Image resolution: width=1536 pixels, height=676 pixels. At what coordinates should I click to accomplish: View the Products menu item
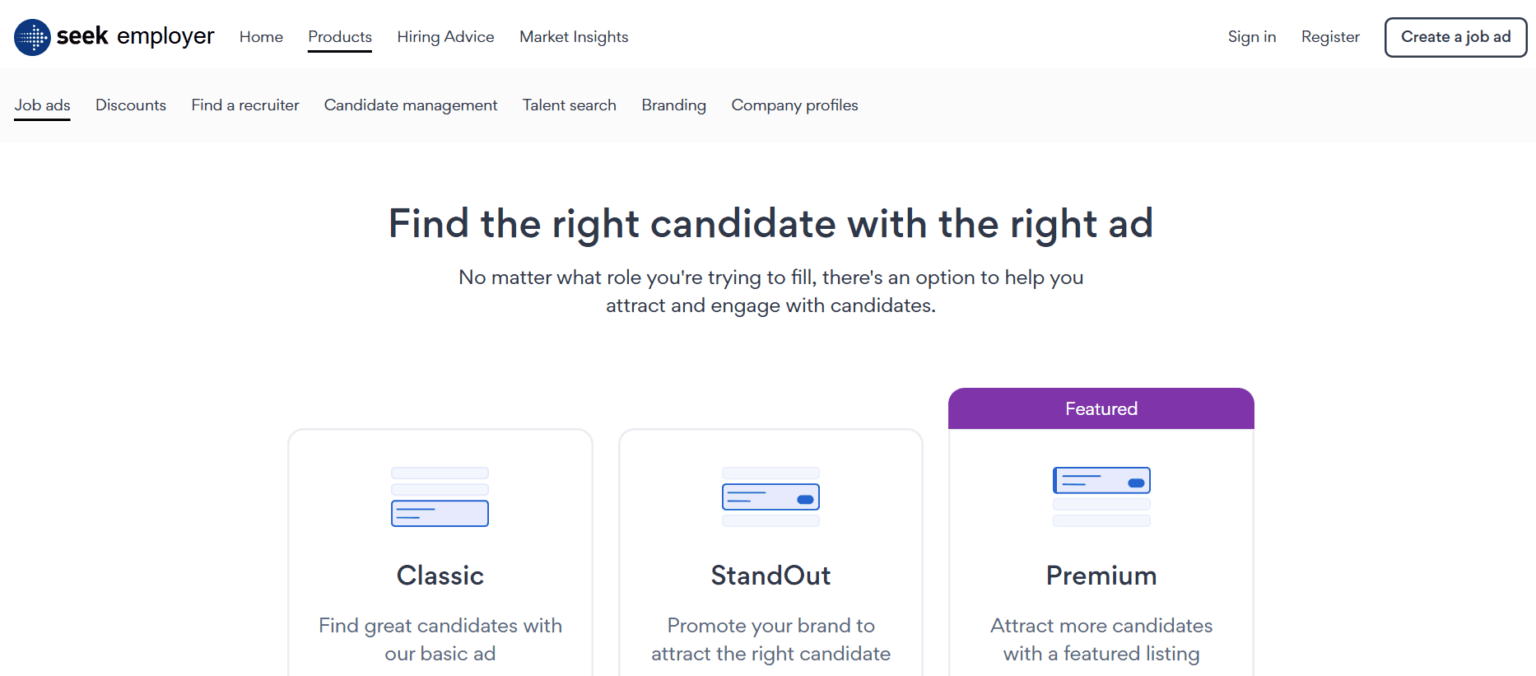click(x=340, y=36)
